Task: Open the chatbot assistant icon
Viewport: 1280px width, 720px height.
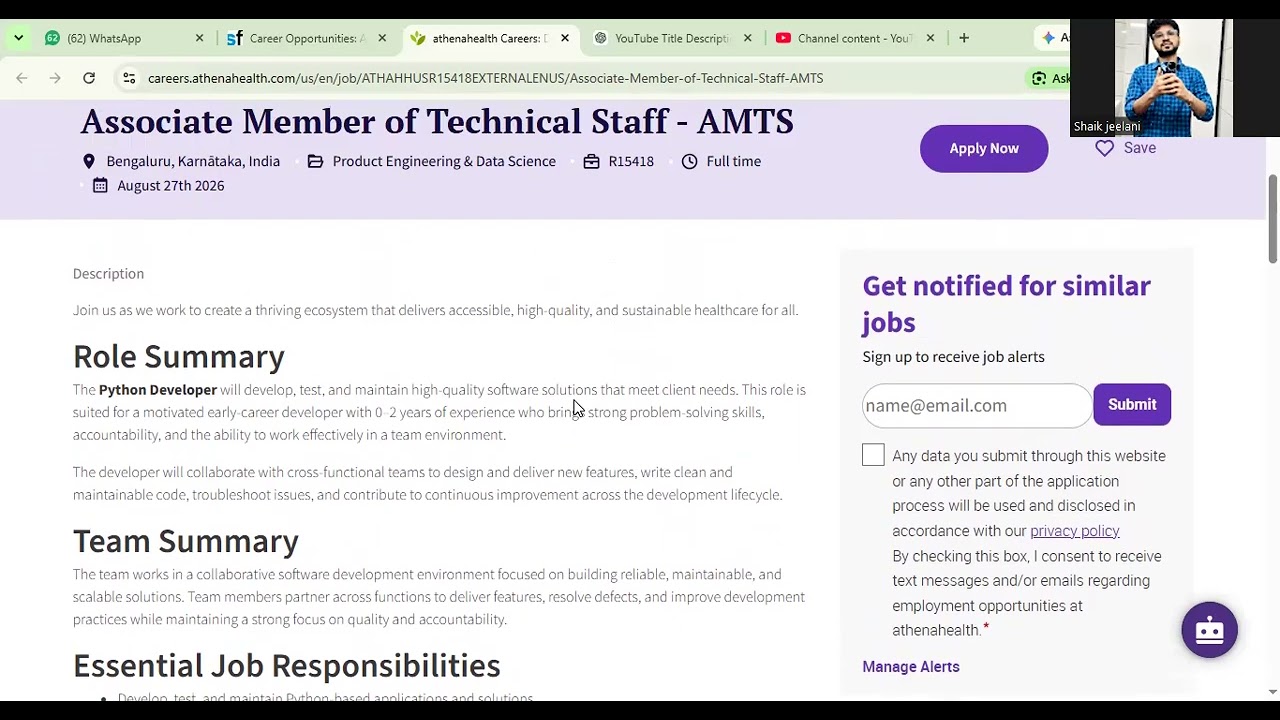Action: click(x=1209, y=630)
